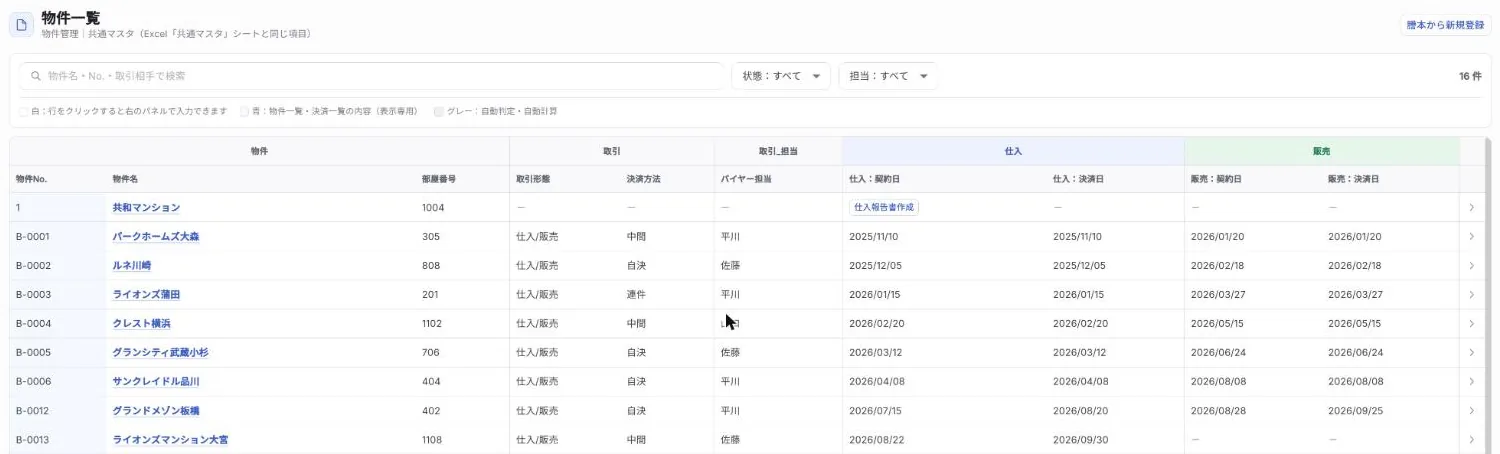The image size is (1500, 454).
Task: Click the 16 件 result count
Action: pos(1470,76)
